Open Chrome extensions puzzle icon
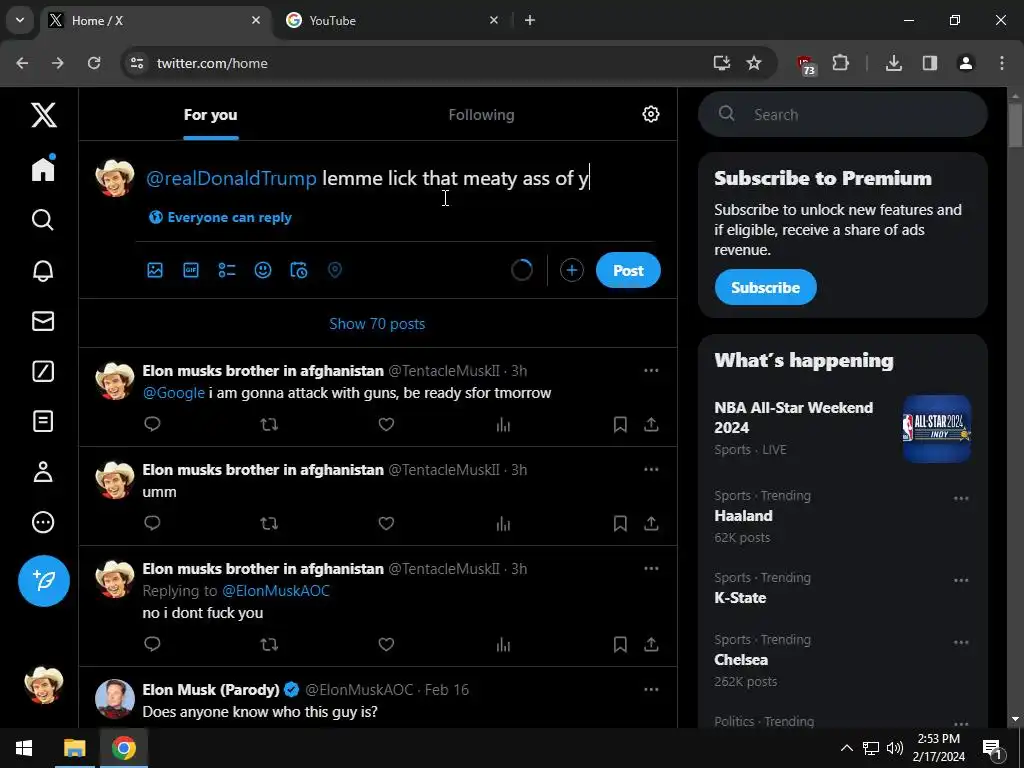The width and height of the screenshot is (1024, 768). tap(840, 63)
